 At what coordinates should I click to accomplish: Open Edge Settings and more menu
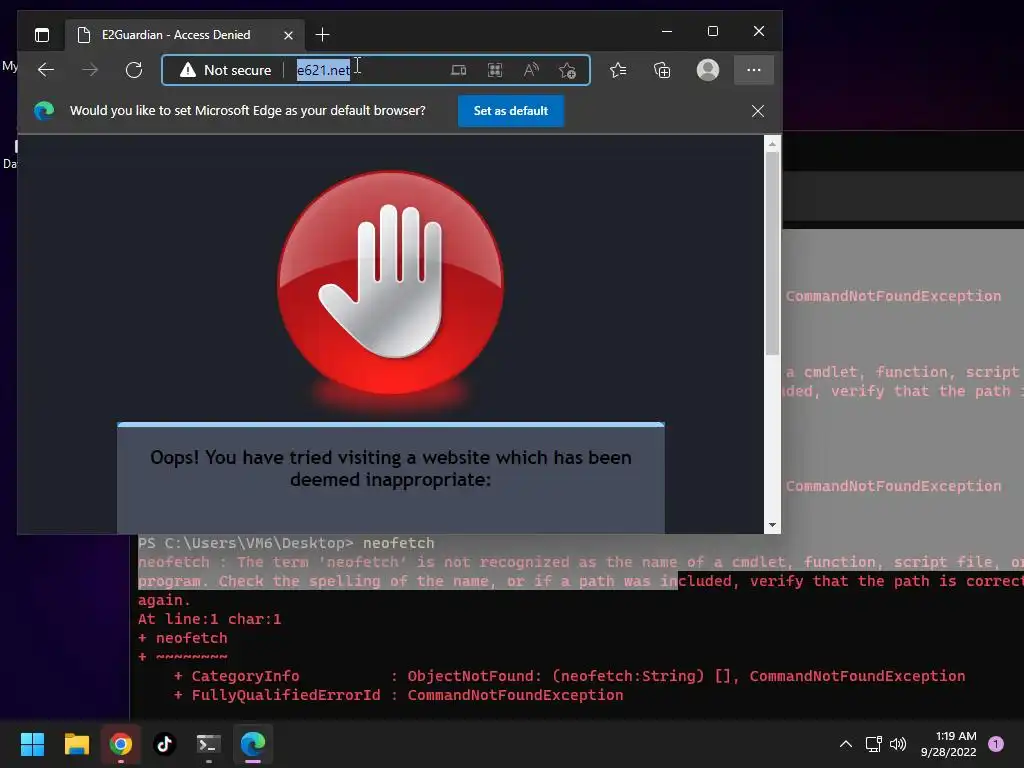[754, 70]
